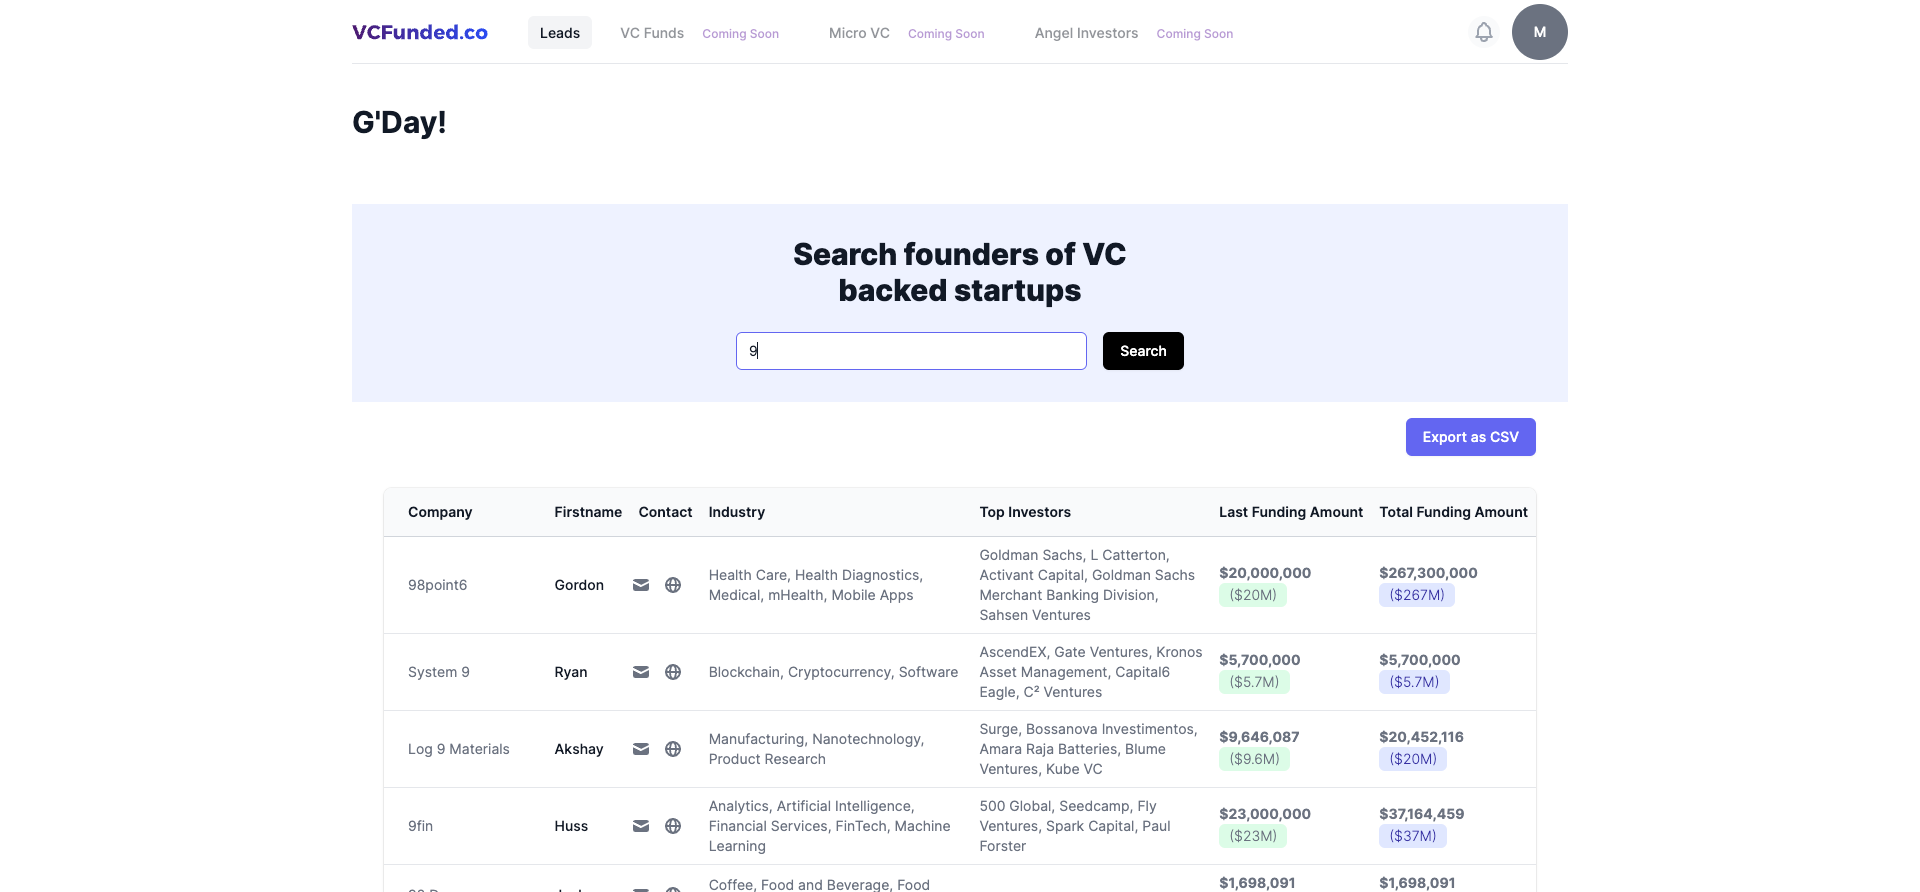Select the Angel Investors tab
Image resolution: width=1920 pixels, height=892 pixels.
click(1086, 33)
